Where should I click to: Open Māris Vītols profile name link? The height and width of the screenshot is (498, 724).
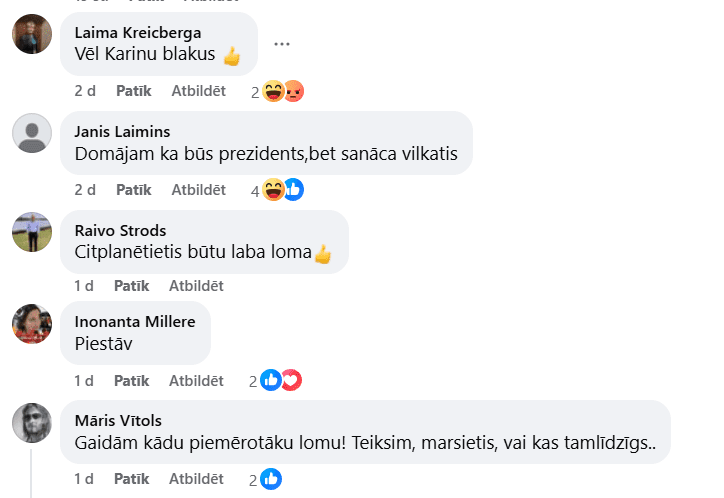tap(118, 420)
